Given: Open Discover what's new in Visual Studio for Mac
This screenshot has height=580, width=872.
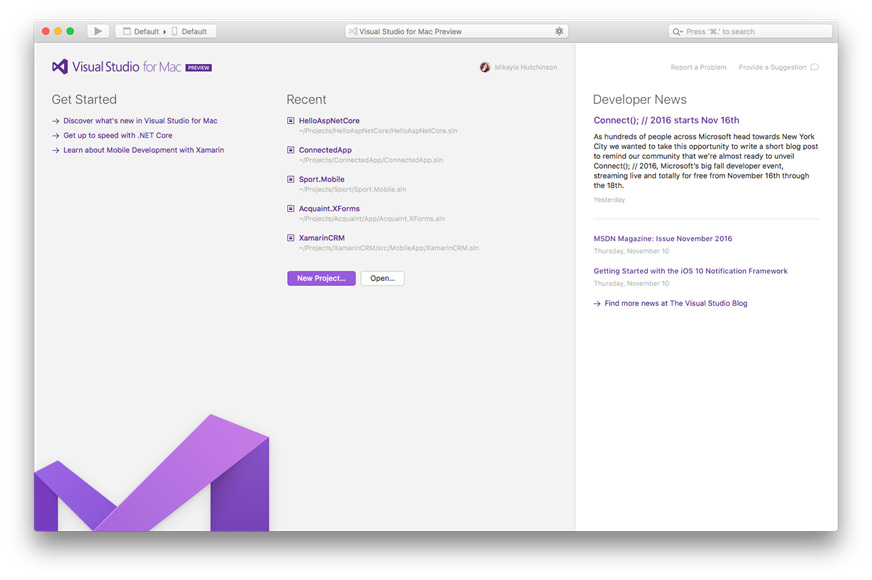Looking at the screenshot, I should click(x=140, y=121).
